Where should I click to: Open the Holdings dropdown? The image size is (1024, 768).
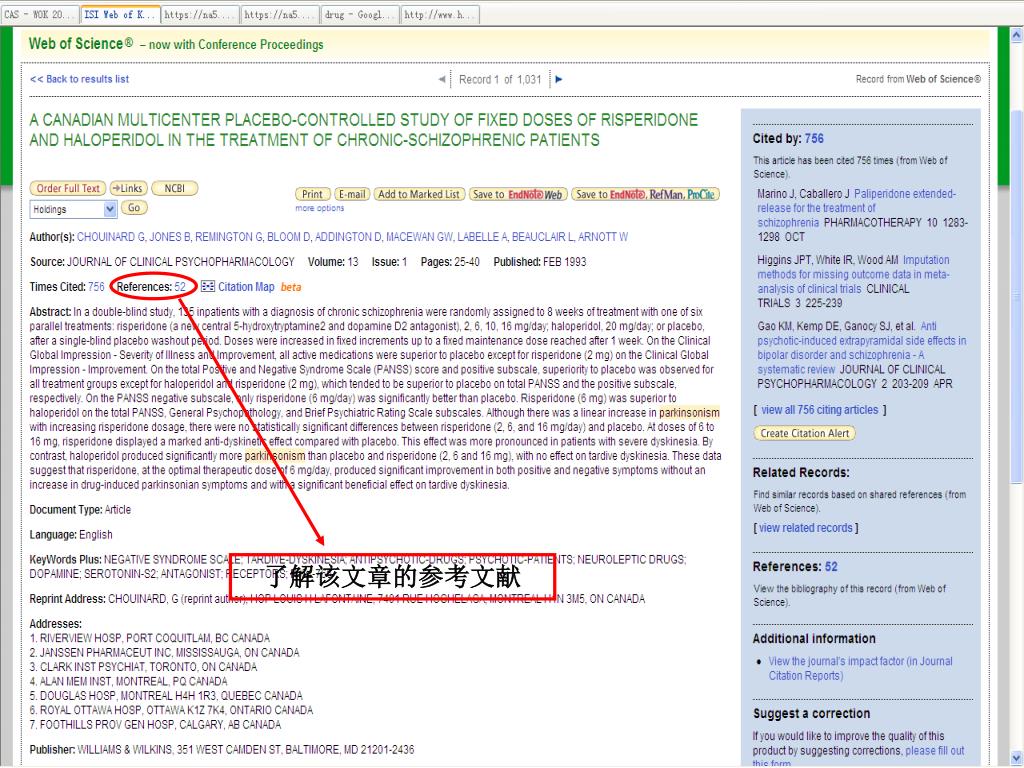point(73,209)
